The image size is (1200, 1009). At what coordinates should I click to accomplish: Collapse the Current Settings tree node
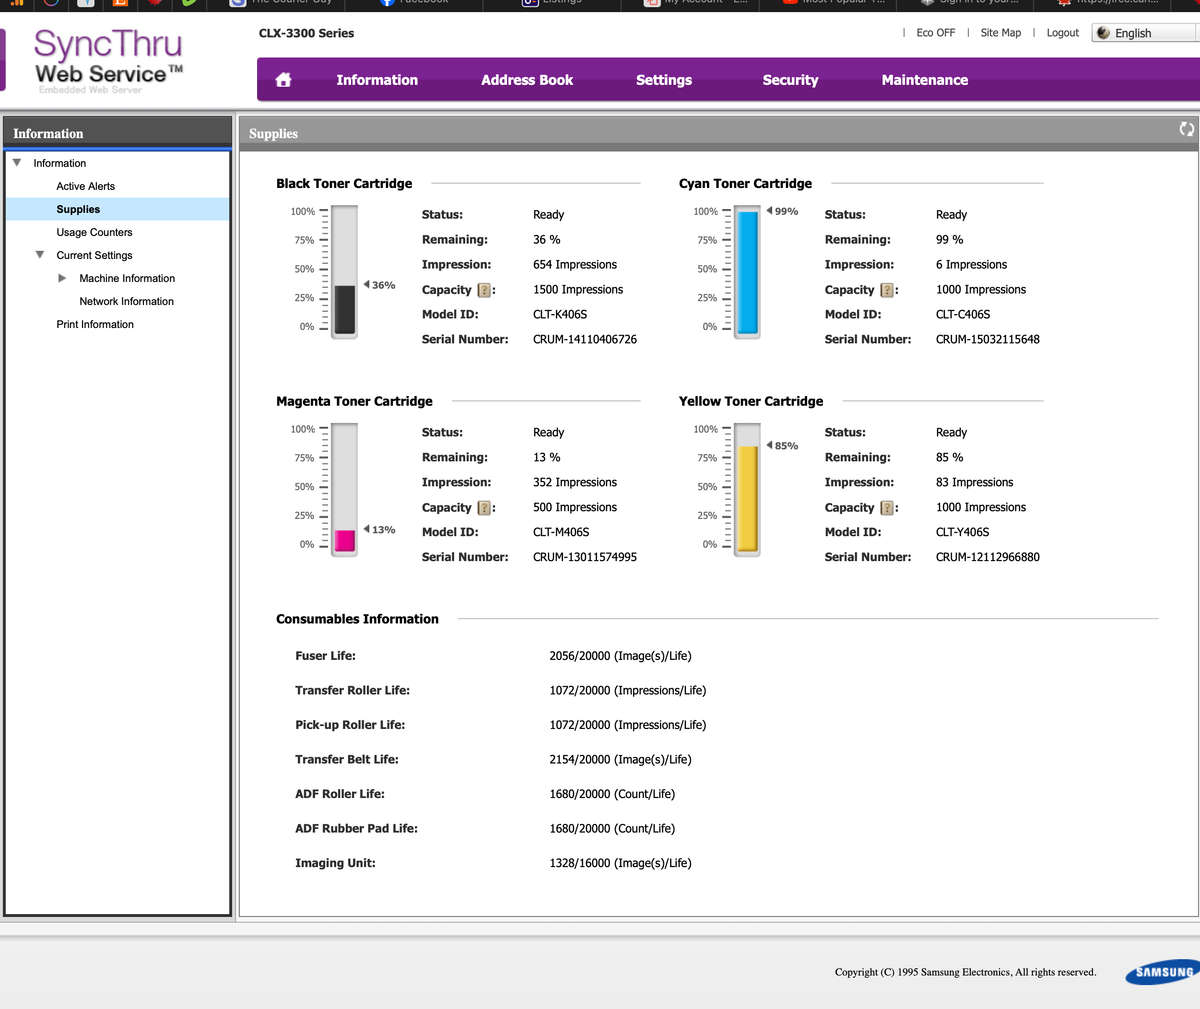coord(40,255)
